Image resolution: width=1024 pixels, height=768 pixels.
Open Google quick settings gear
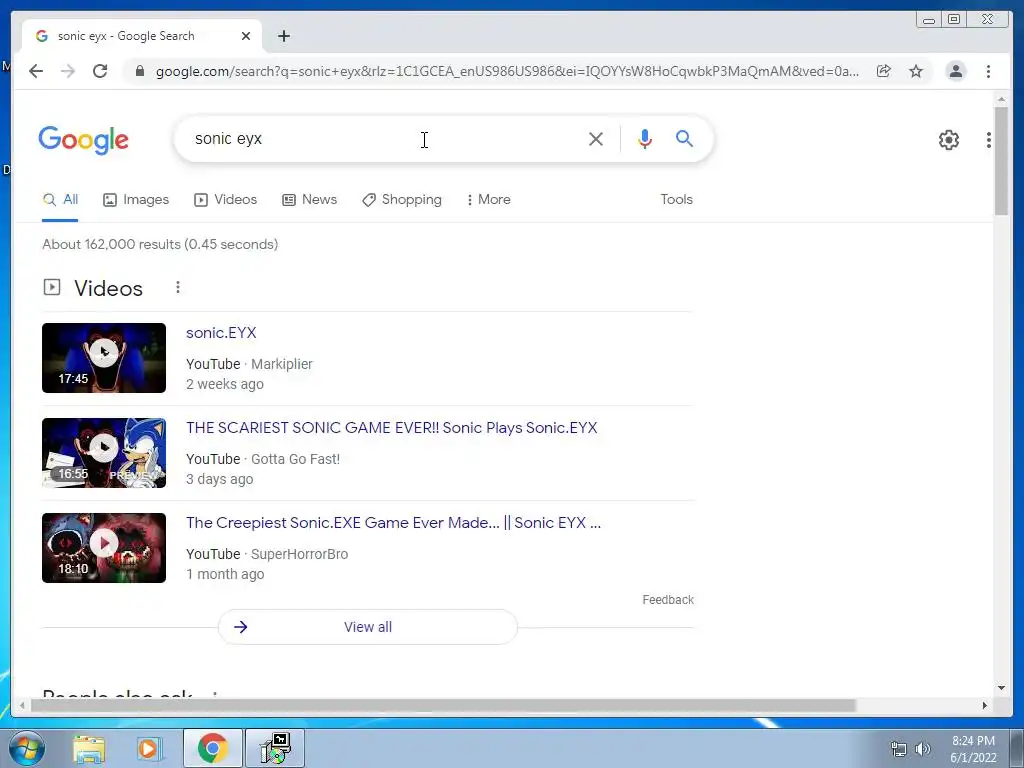(x=949, y=140)
